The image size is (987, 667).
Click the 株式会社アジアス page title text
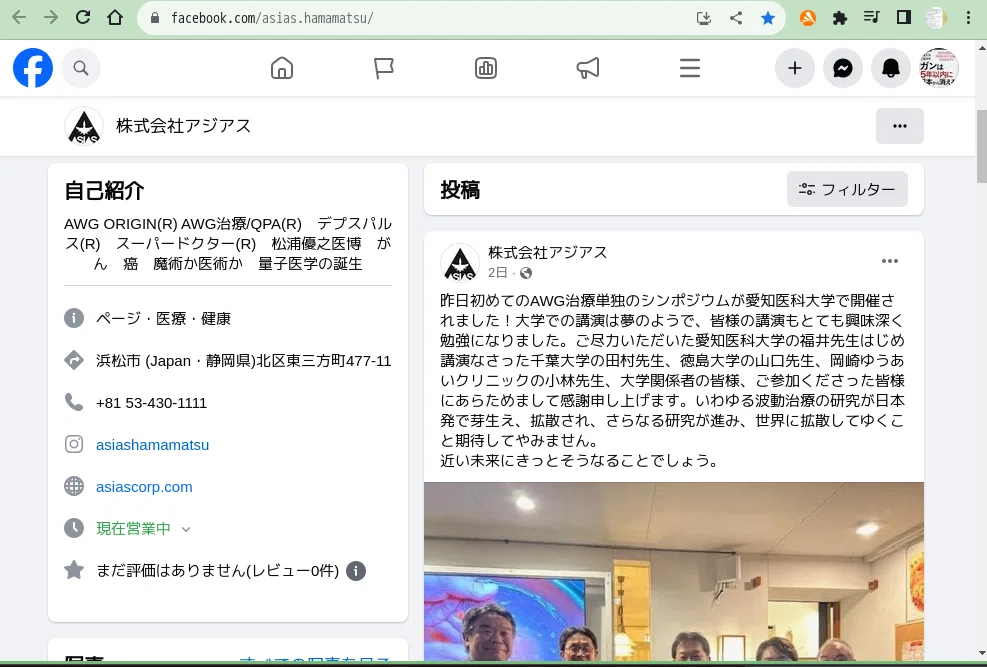tap(183, 126)
